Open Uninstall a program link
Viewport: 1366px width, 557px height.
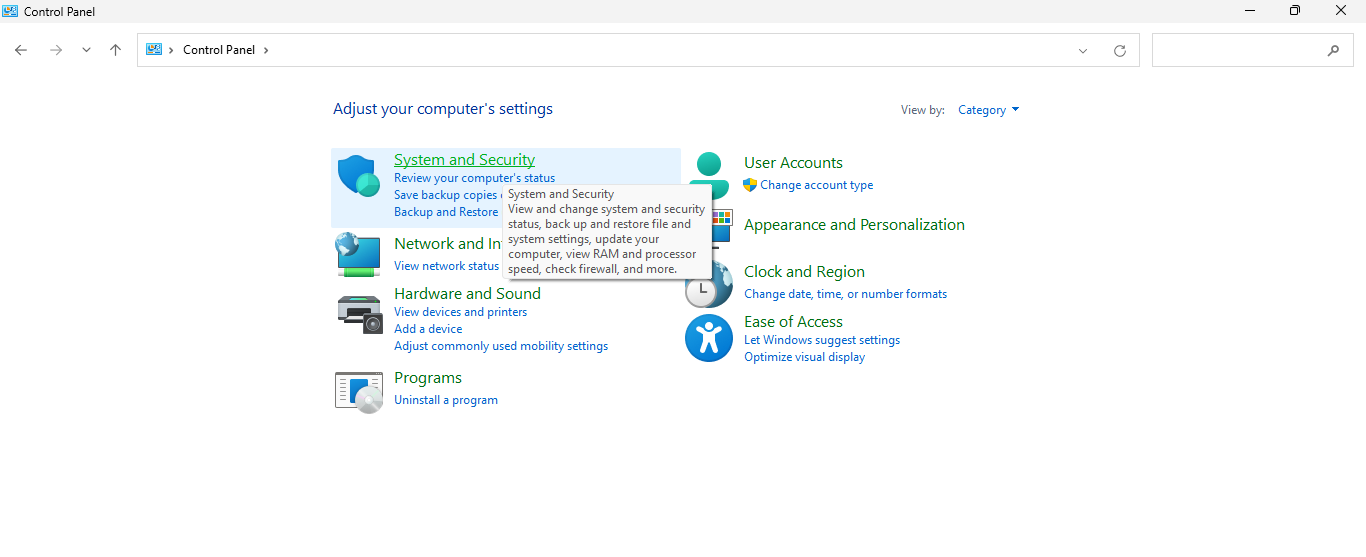(x=445, y=400)
